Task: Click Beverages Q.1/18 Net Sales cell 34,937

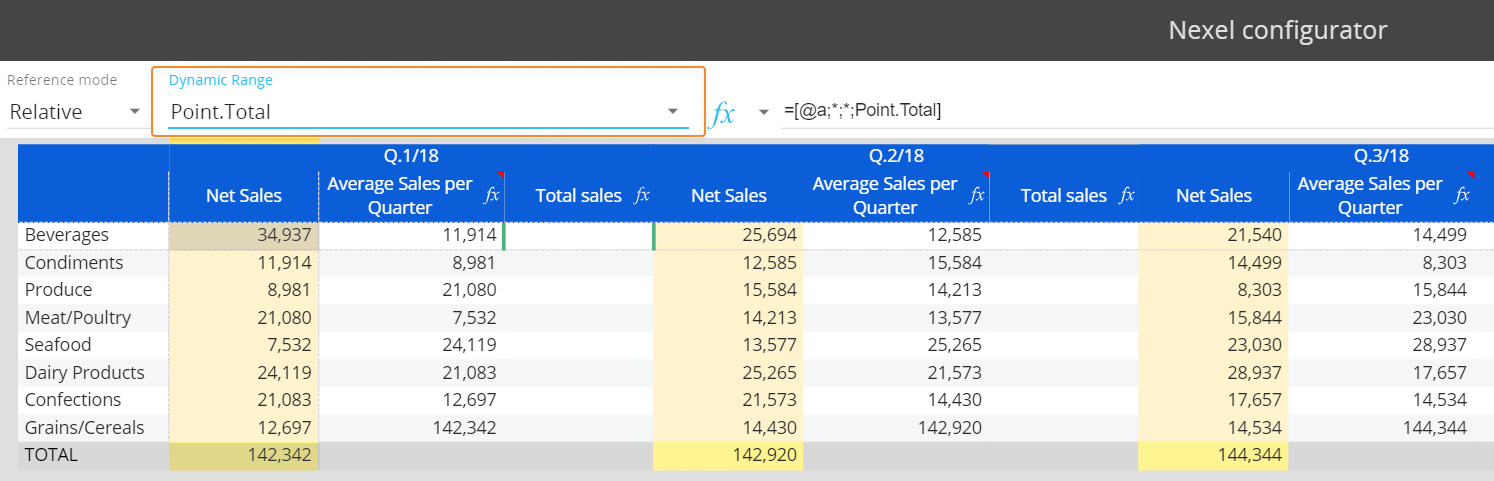Action: click(244, 235)
